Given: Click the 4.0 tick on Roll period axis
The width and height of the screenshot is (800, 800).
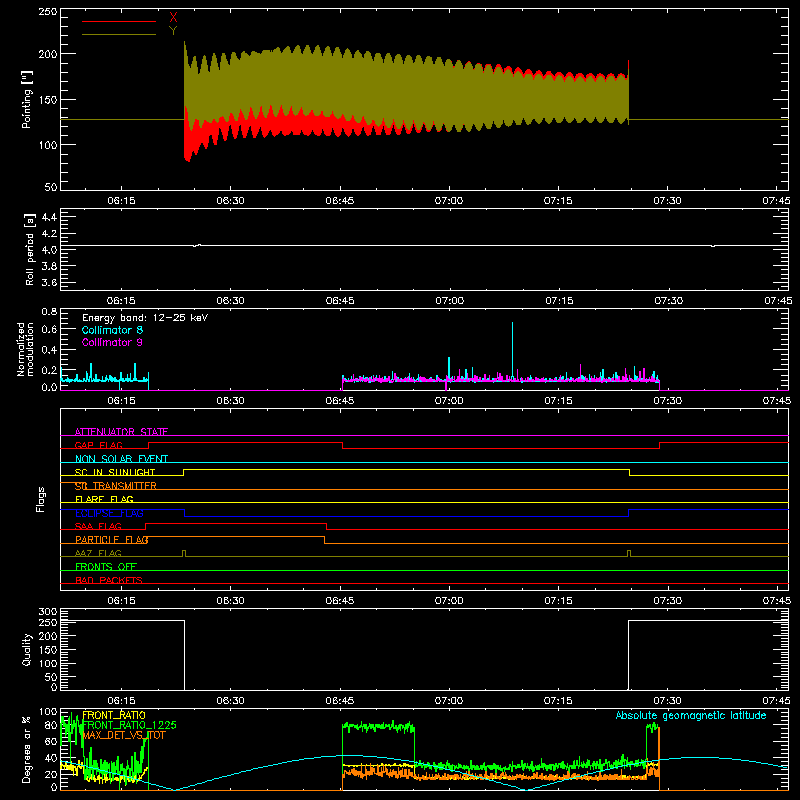Looking at the screenshot, I should point(49,250).
